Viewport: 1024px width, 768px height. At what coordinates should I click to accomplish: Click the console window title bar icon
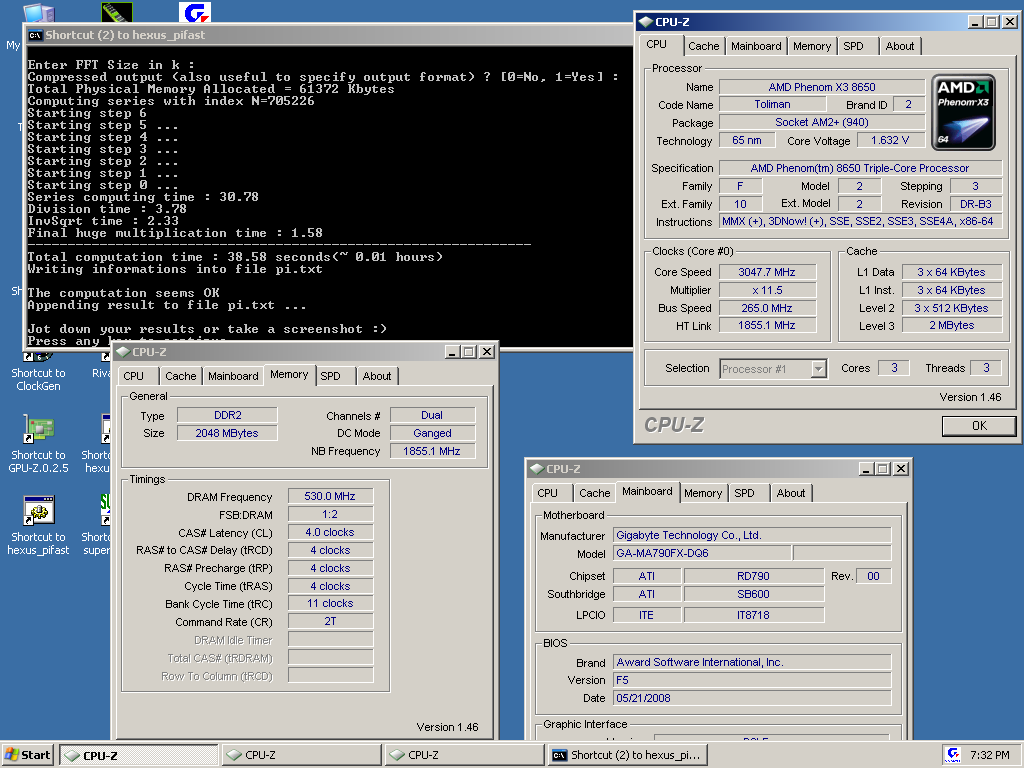(x=35, y=35)
